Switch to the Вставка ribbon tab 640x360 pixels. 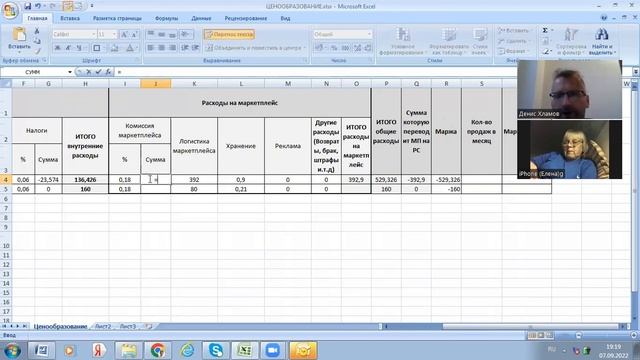click(70, 18)
